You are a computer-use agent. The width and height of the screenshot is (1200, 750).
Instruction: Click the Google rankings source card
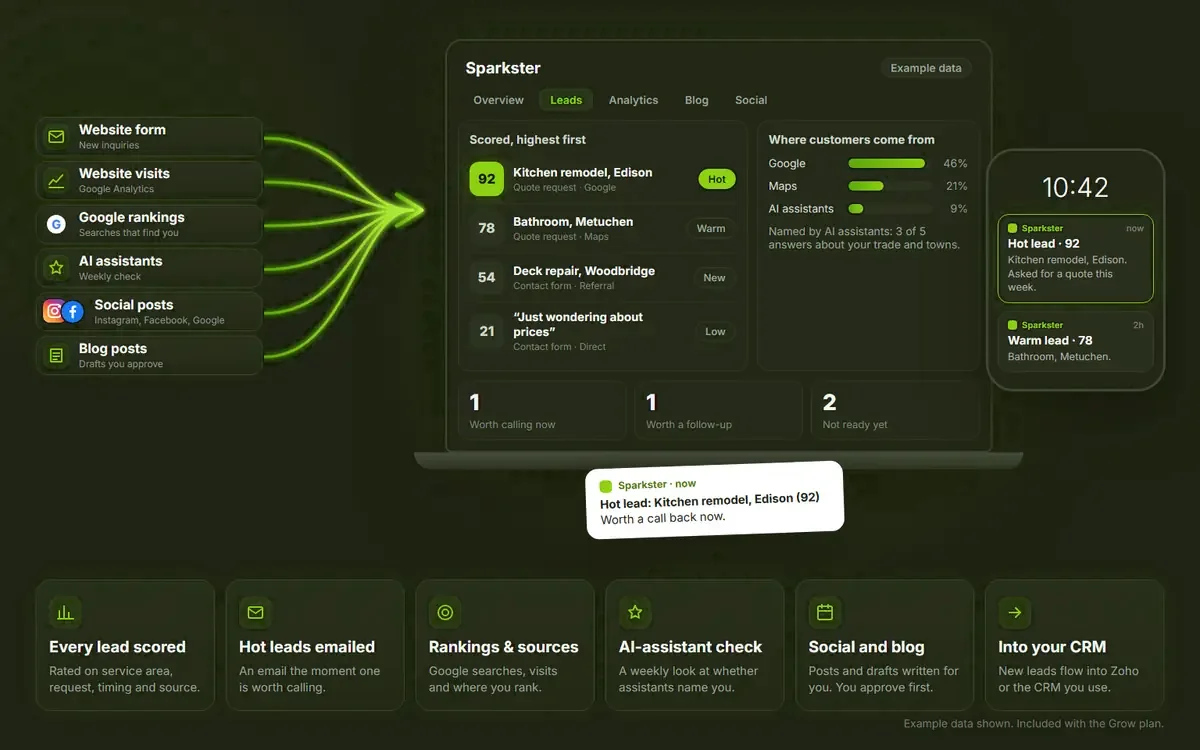point(149,224)
